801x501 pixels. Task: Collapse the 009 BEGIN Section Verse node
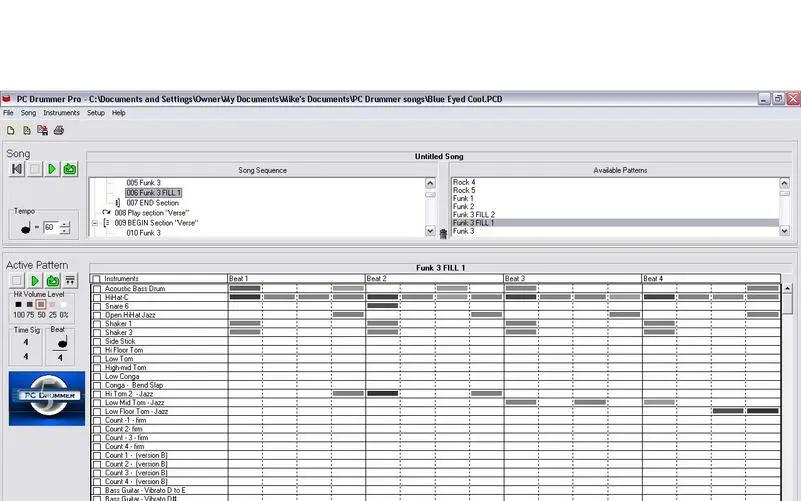pos(95,223)
